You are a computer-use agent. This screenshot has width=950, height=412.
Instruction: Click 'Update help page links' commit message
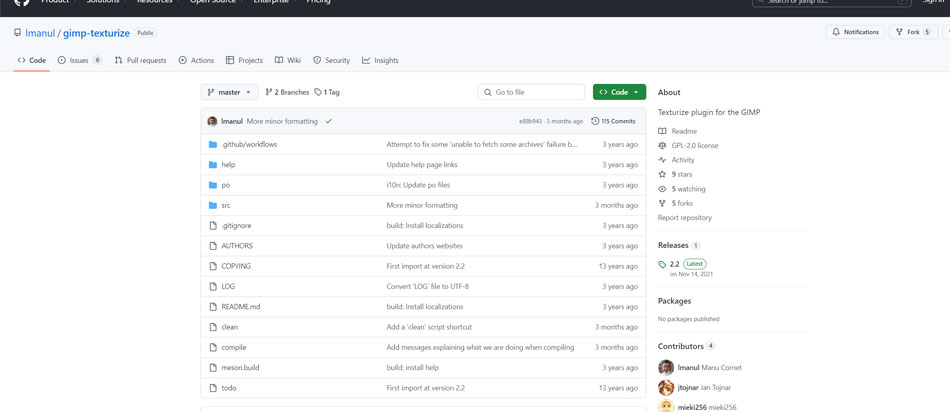[422, 165]
